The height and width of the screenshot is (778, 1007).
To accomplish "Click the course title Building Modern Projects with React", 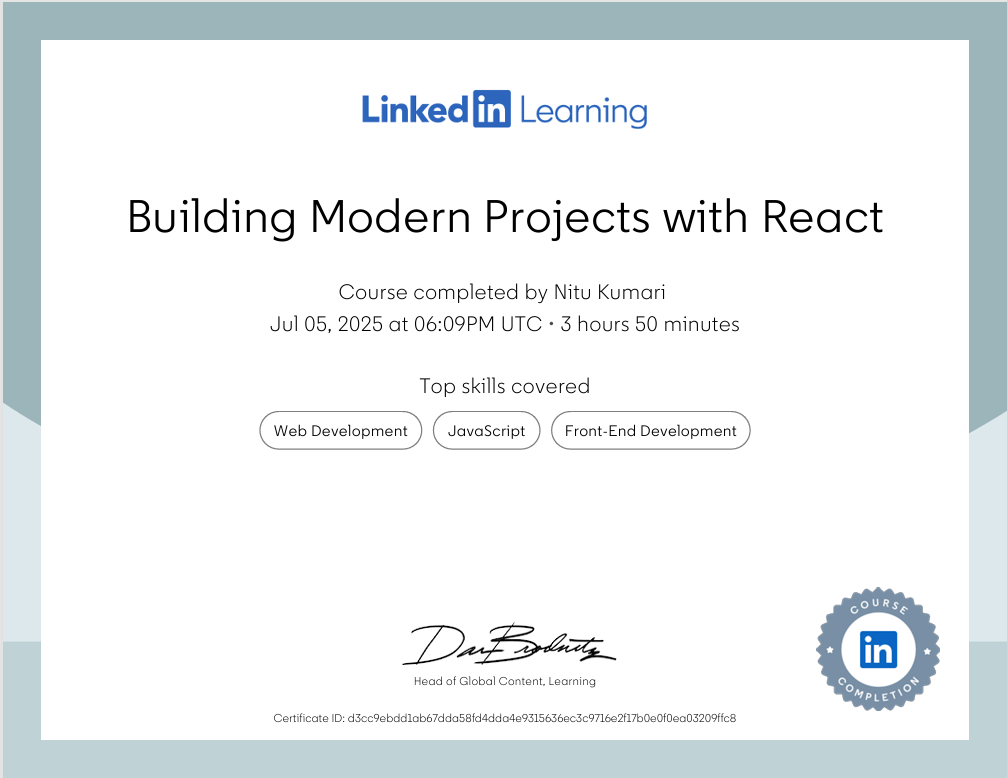I will 505,217.
